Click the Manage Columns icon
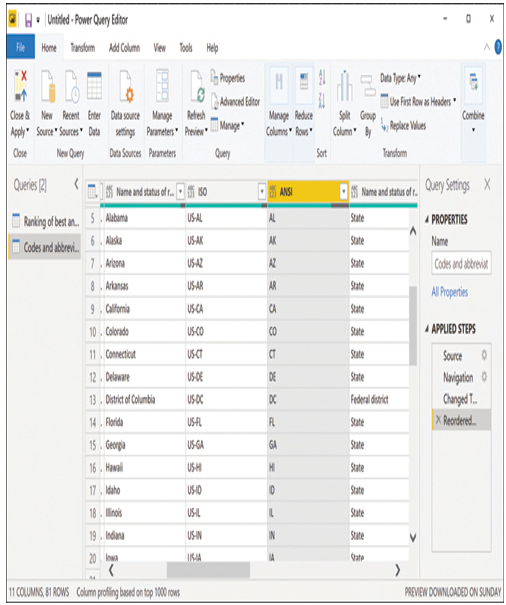This screenshot has height=605, width=506. click(279, 86)
